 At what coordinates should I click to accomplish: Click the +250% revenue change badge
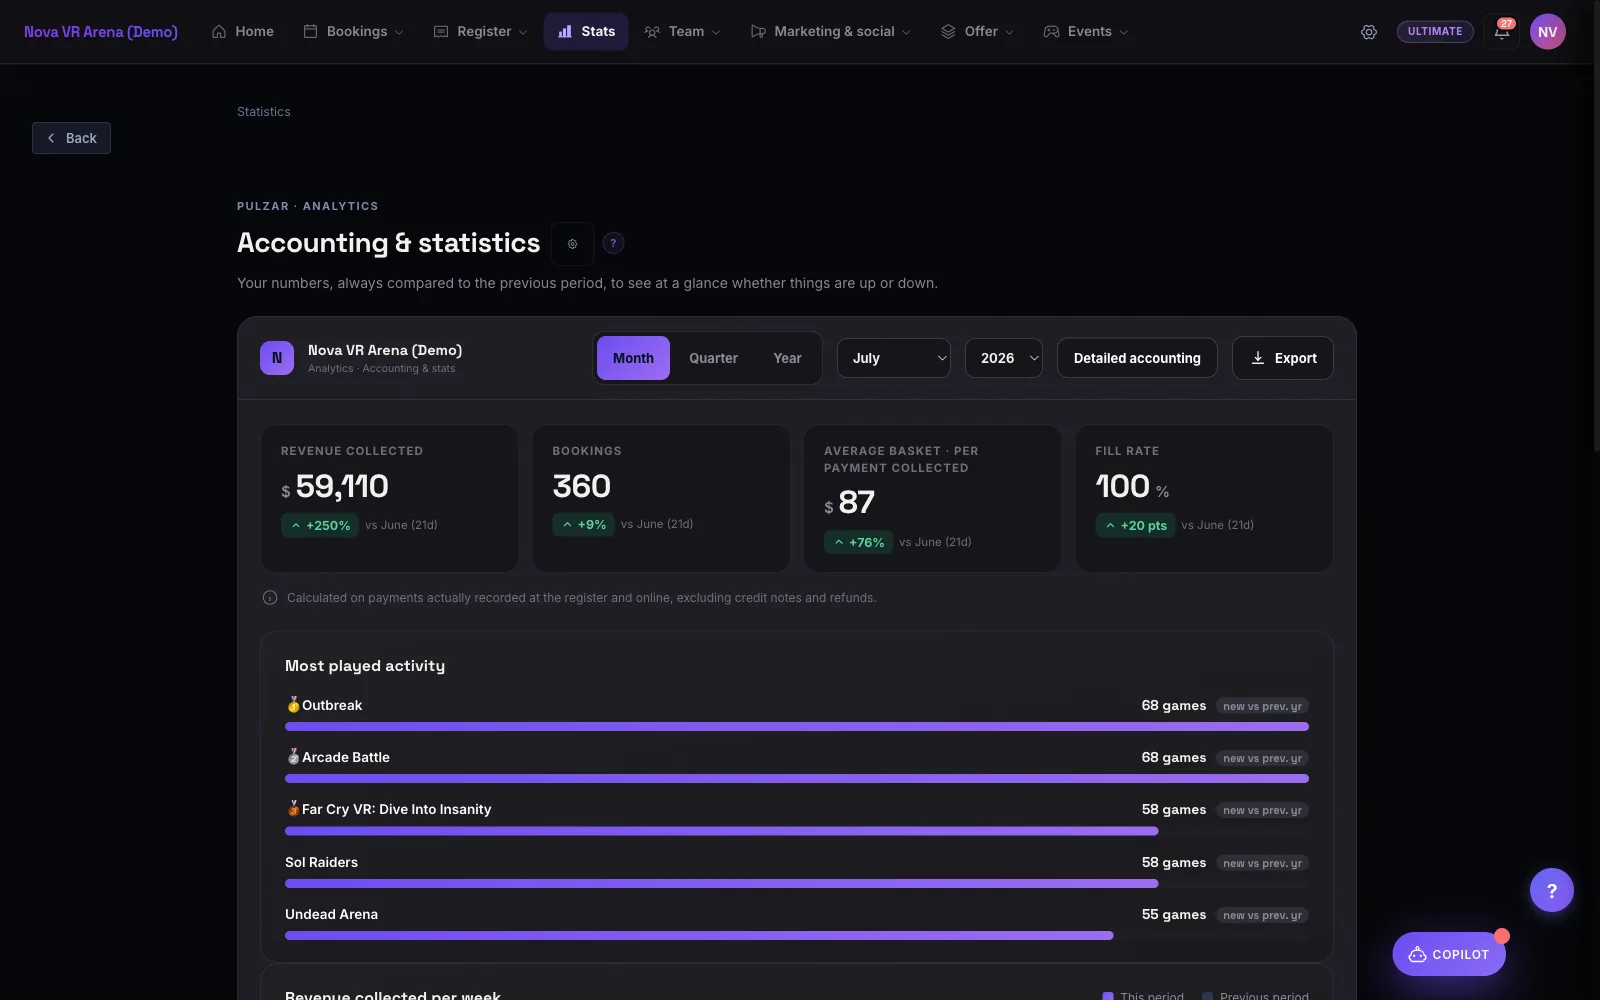click(320, 525)
